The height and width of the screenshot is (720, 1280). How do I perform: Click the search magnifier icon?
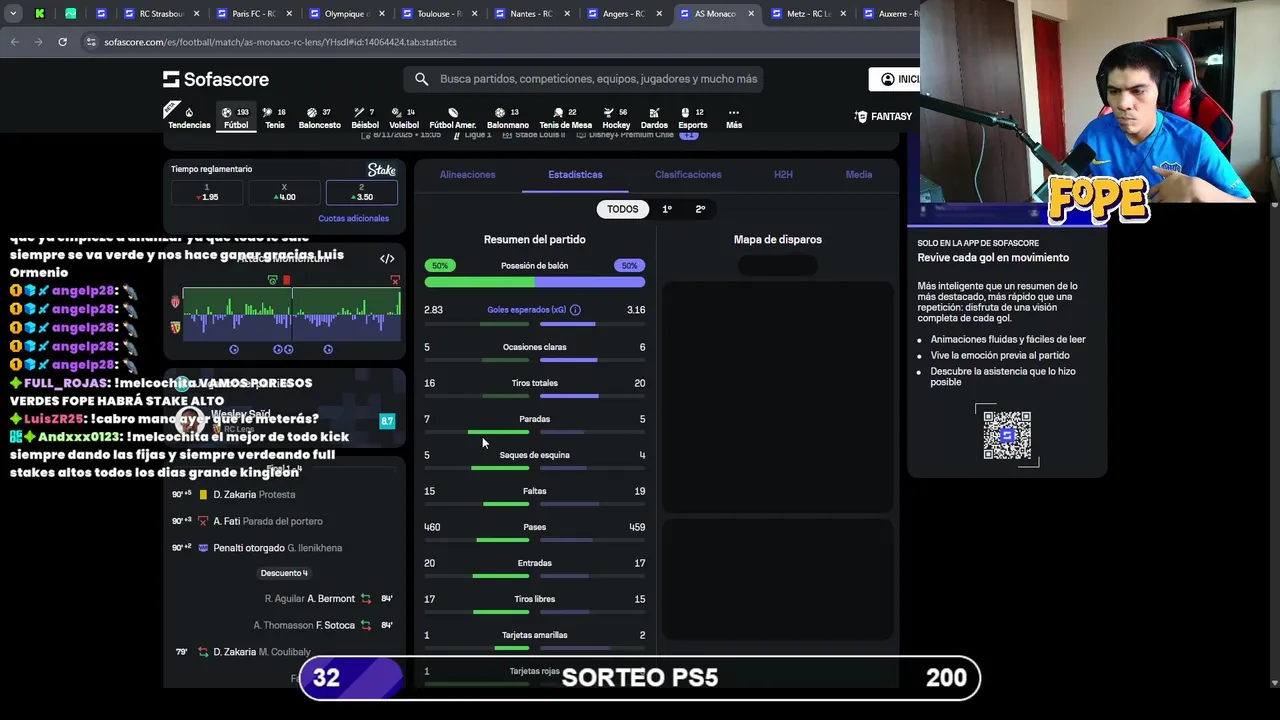tap(421, 79)
